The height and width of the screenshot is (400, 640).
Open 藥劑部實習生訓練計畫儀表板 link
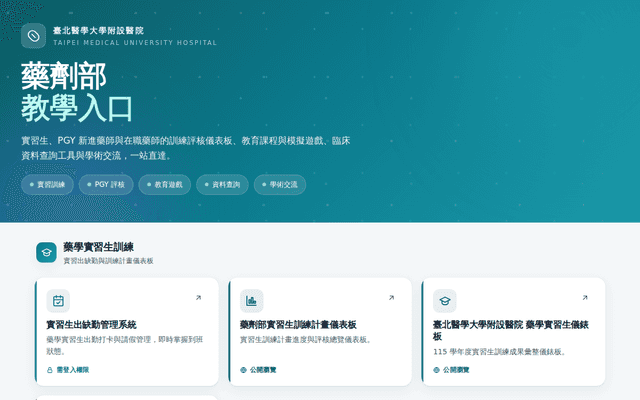(x=298, y=325)
